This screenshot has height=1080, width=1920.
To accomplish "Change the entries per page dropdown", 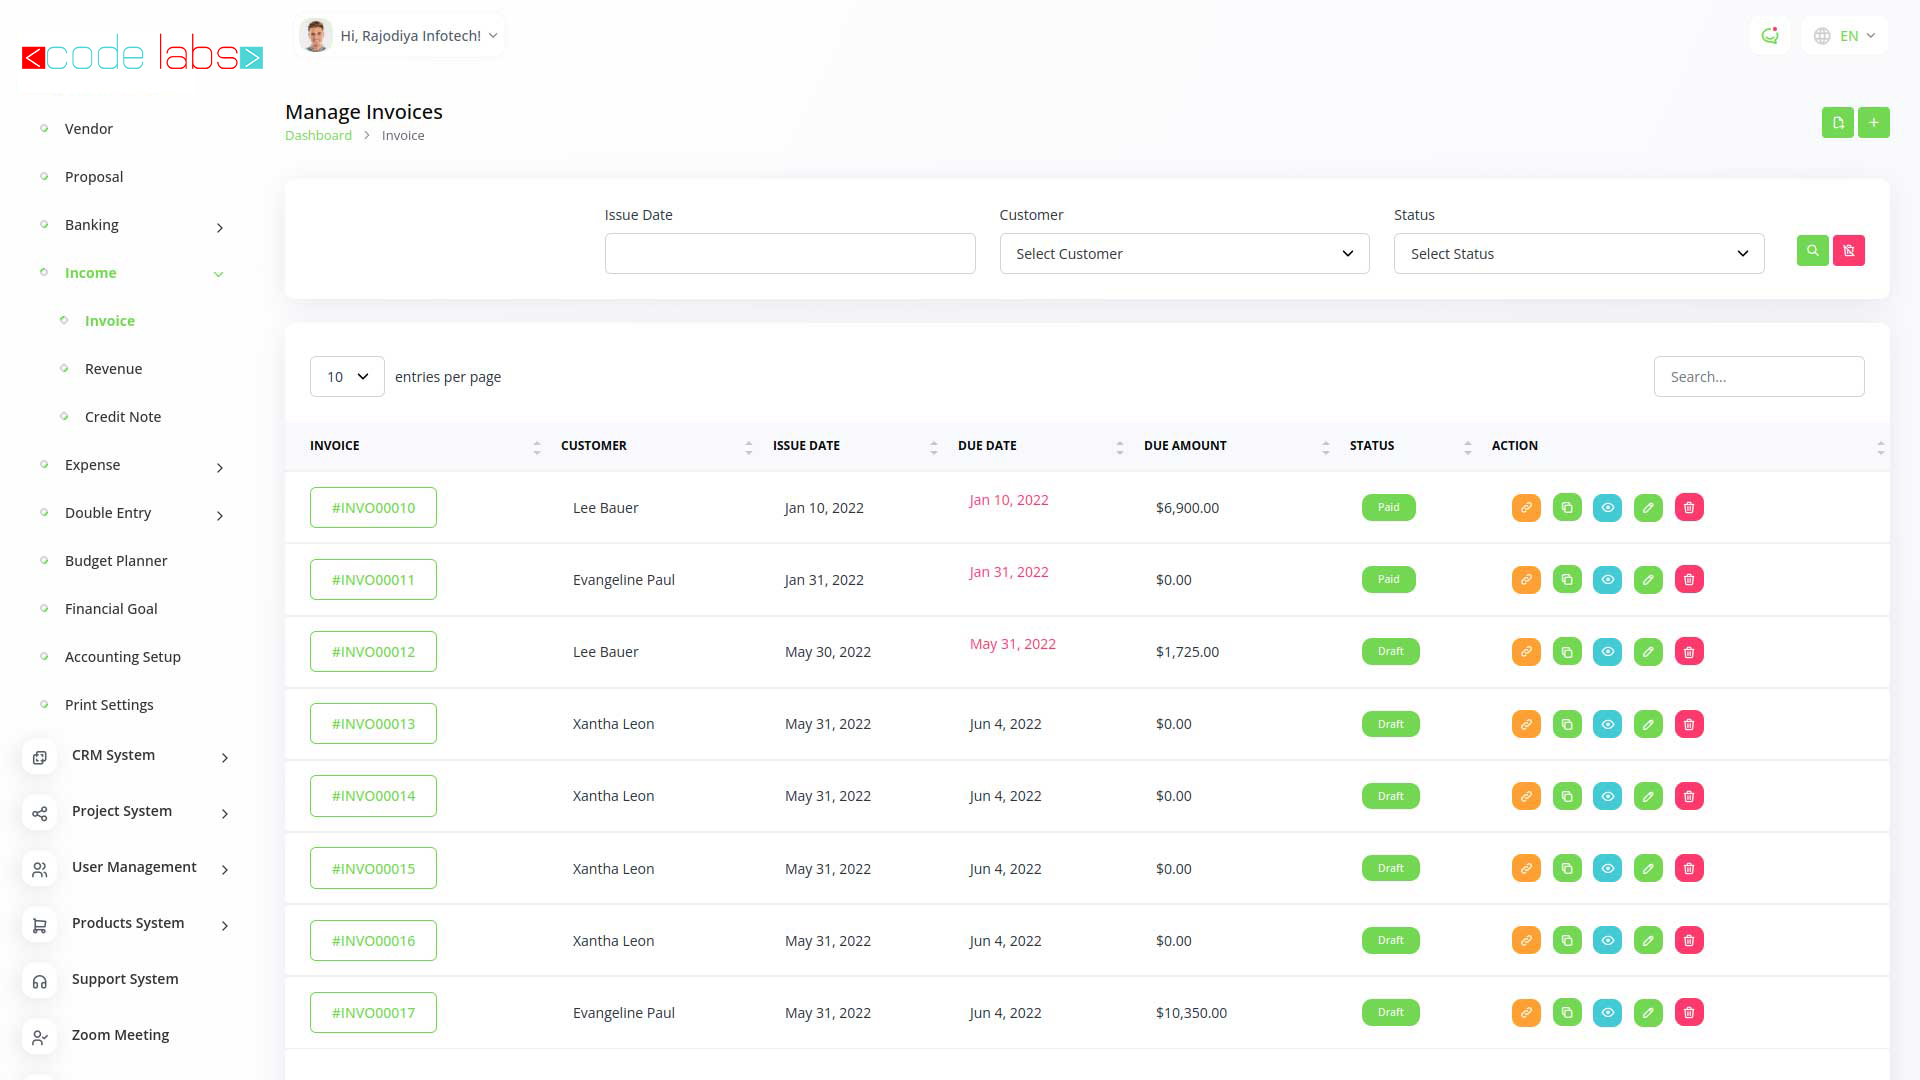I will pyautogui.click(x=347, y=377).
